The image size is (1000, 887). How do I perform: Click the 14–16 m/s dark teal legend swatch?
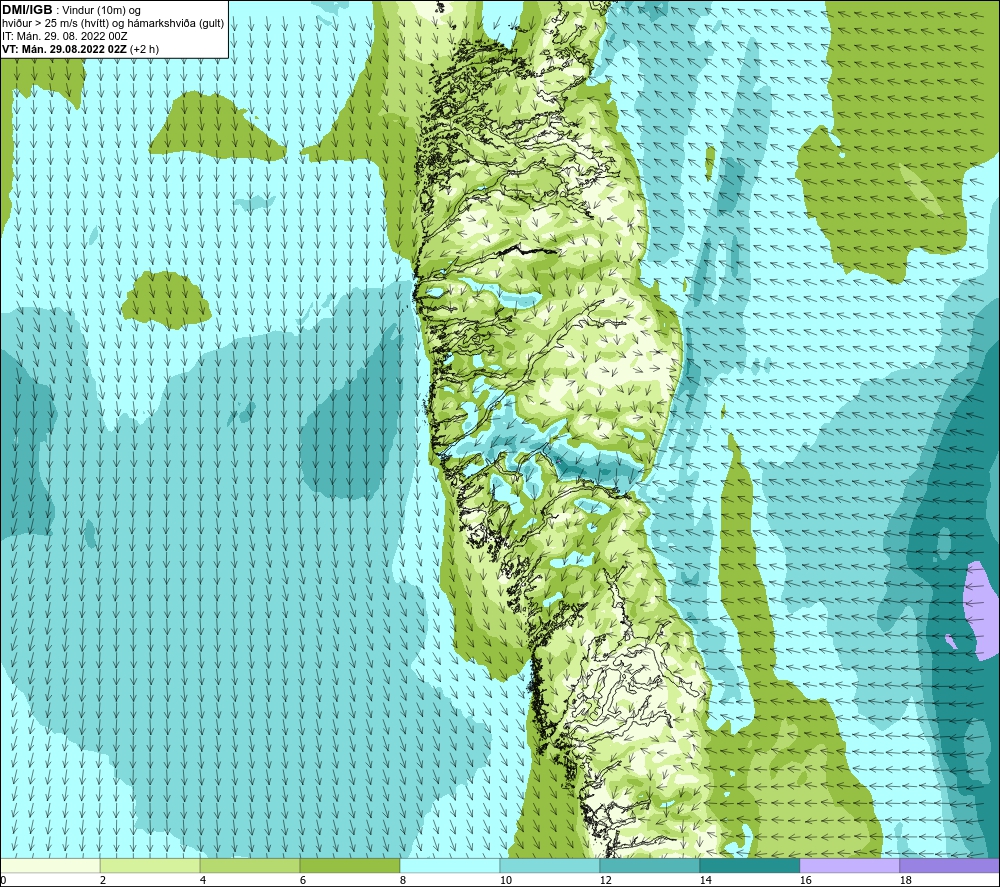click(749, 865)
